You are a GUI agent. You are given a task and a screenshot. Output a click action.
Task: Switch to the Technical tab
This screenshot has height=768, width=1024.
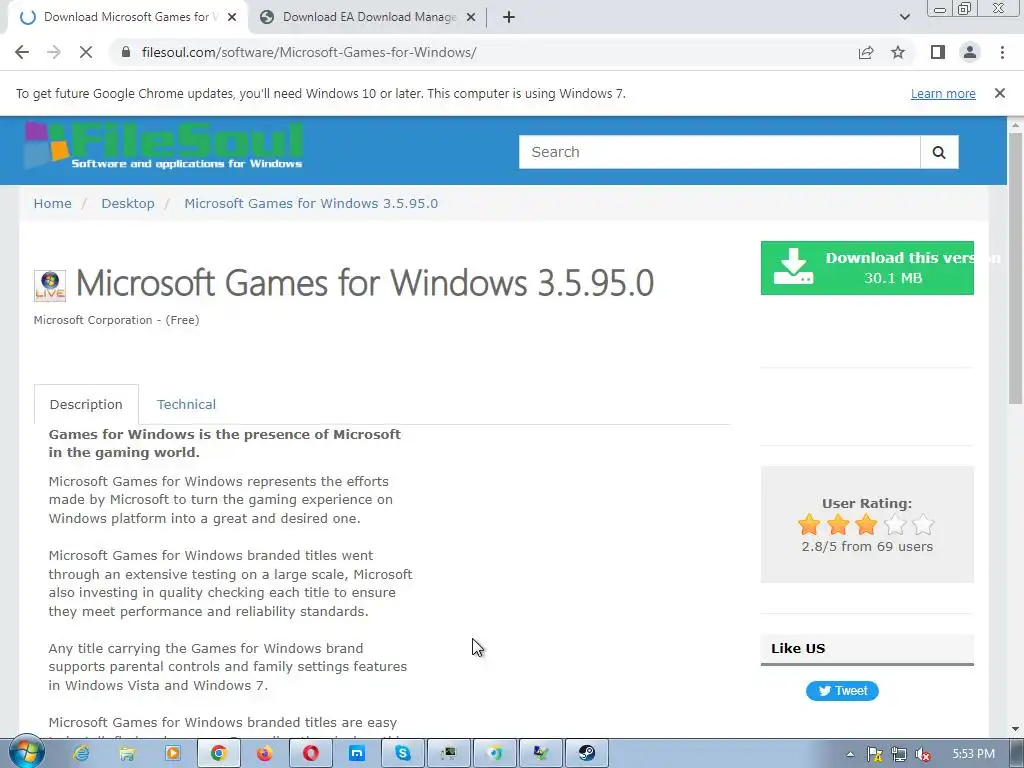pyautogui.click(x=186, y=404)
